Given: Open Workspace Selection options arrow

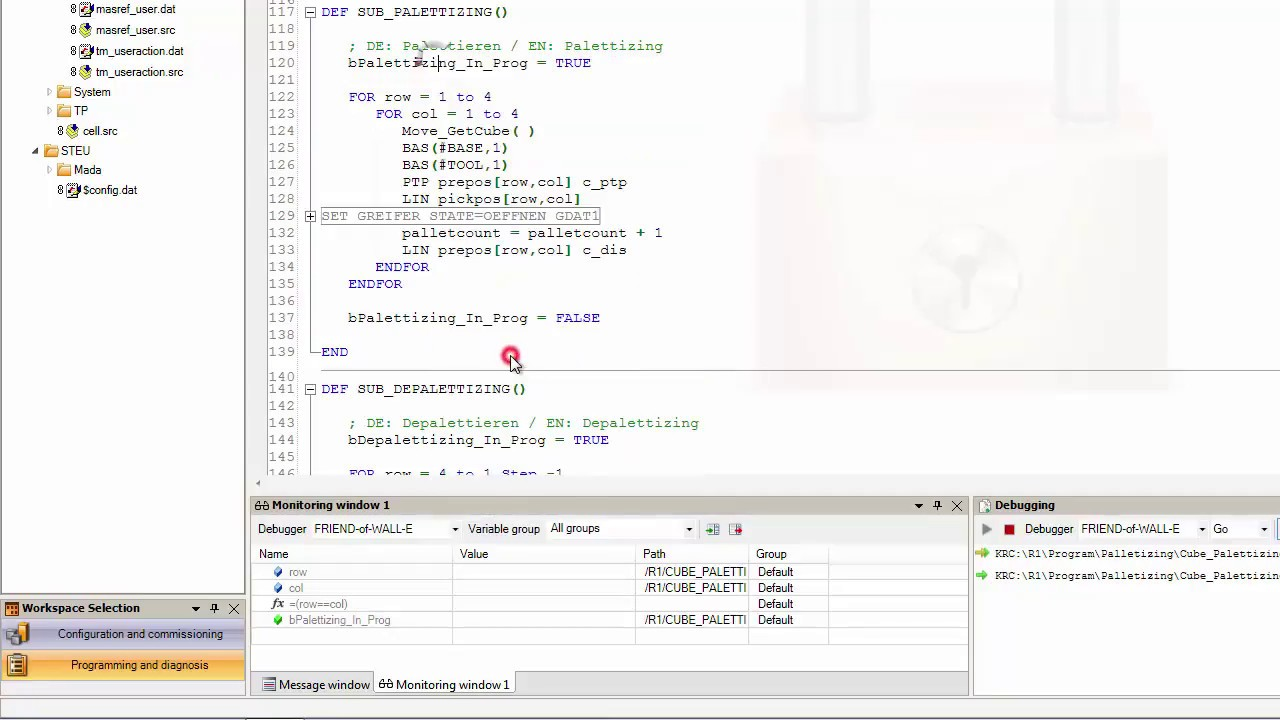Looking at the screenshot, I should click(195, 608).
